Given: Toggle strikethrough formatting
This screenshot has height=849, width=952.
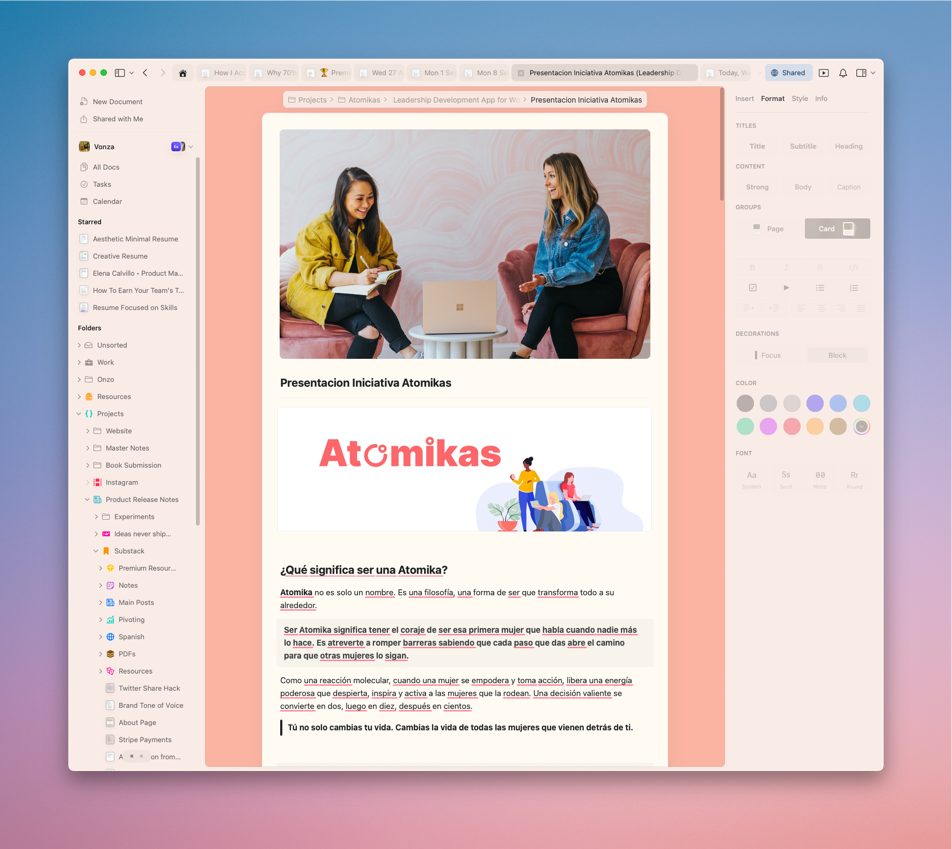Looking at the screenshot, I should [820, 267].
